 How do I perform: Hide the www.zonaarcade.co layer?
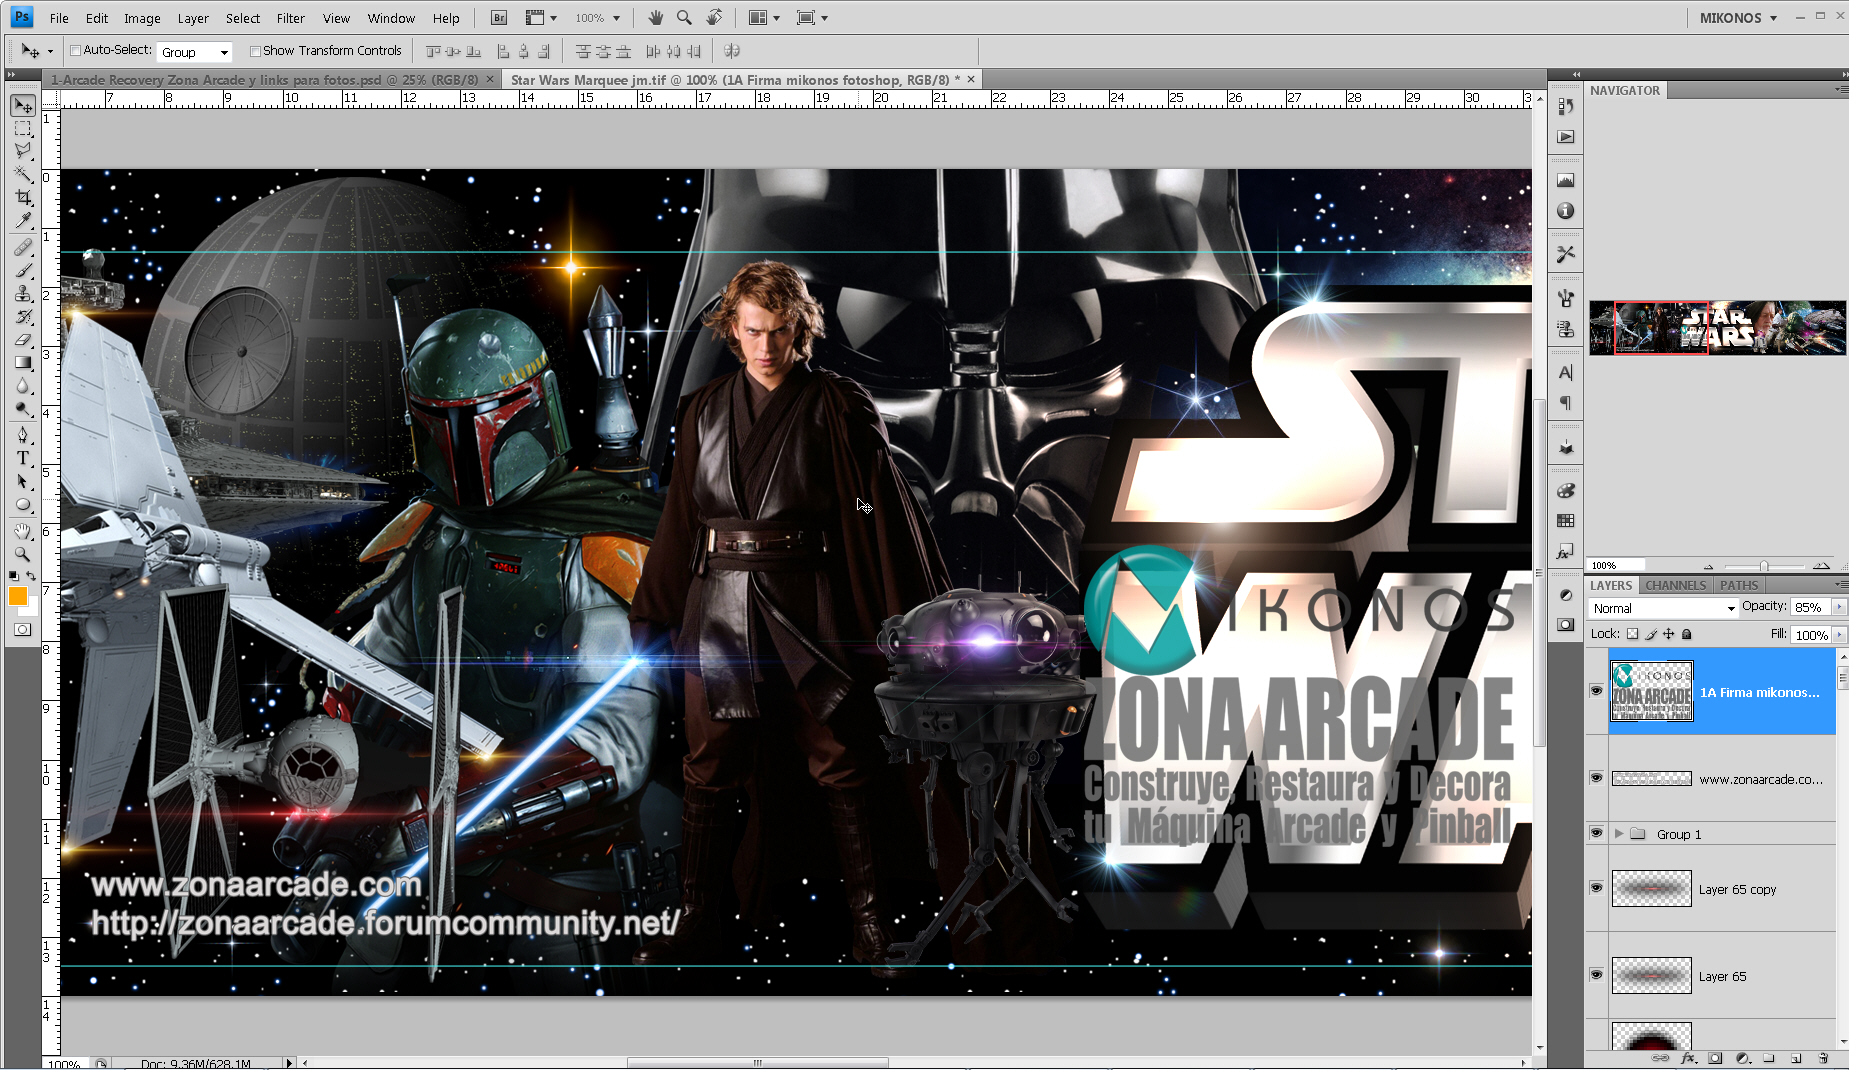click(1596, 778)
